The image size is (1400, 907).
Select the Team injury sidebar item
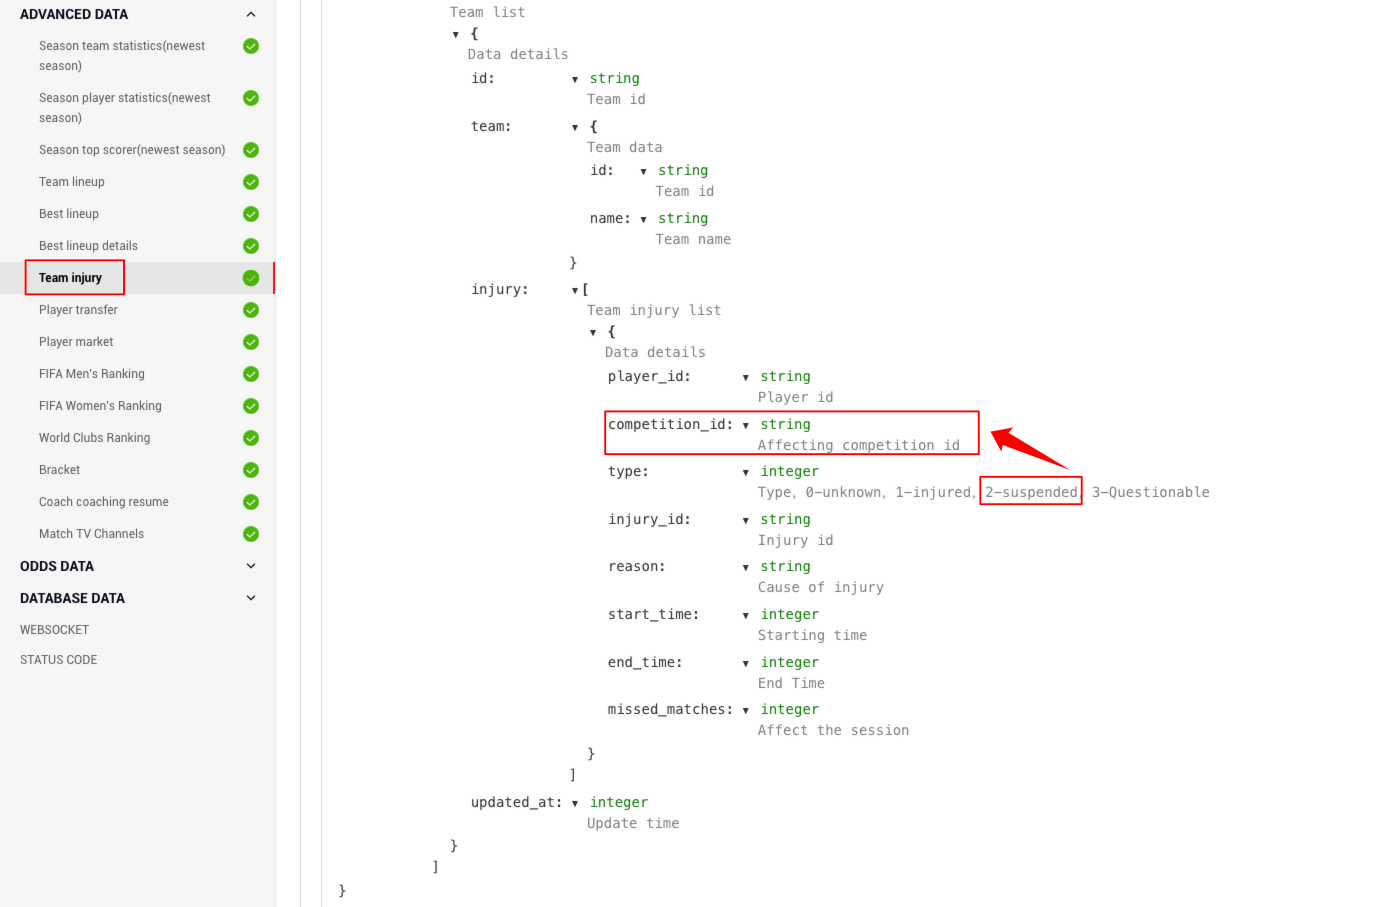point(71,278)
